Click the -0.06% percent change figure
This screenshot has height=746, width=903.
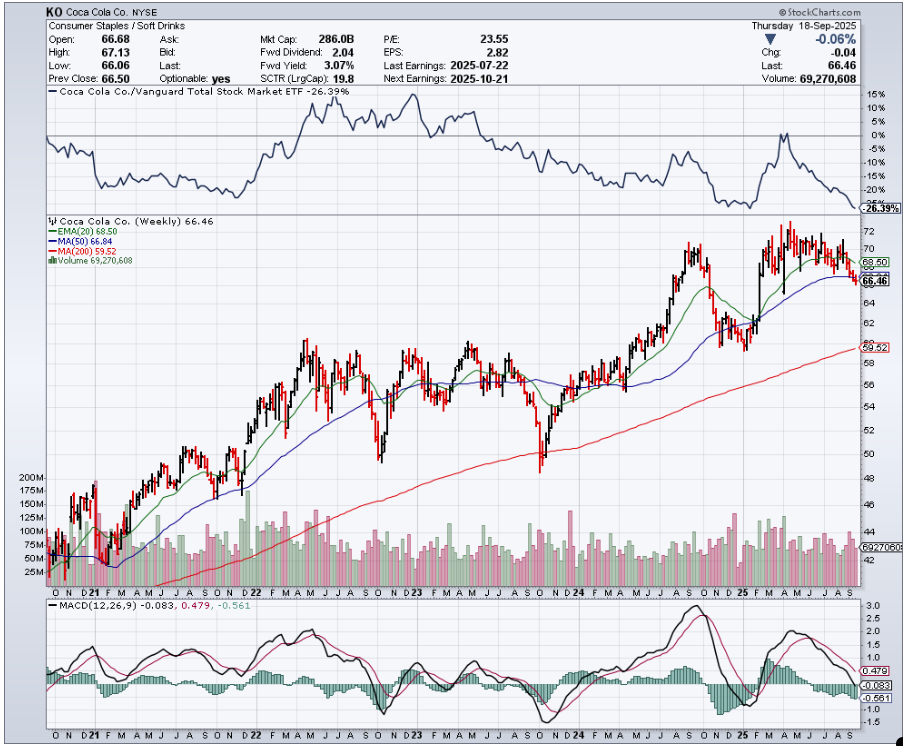[835, 39]
